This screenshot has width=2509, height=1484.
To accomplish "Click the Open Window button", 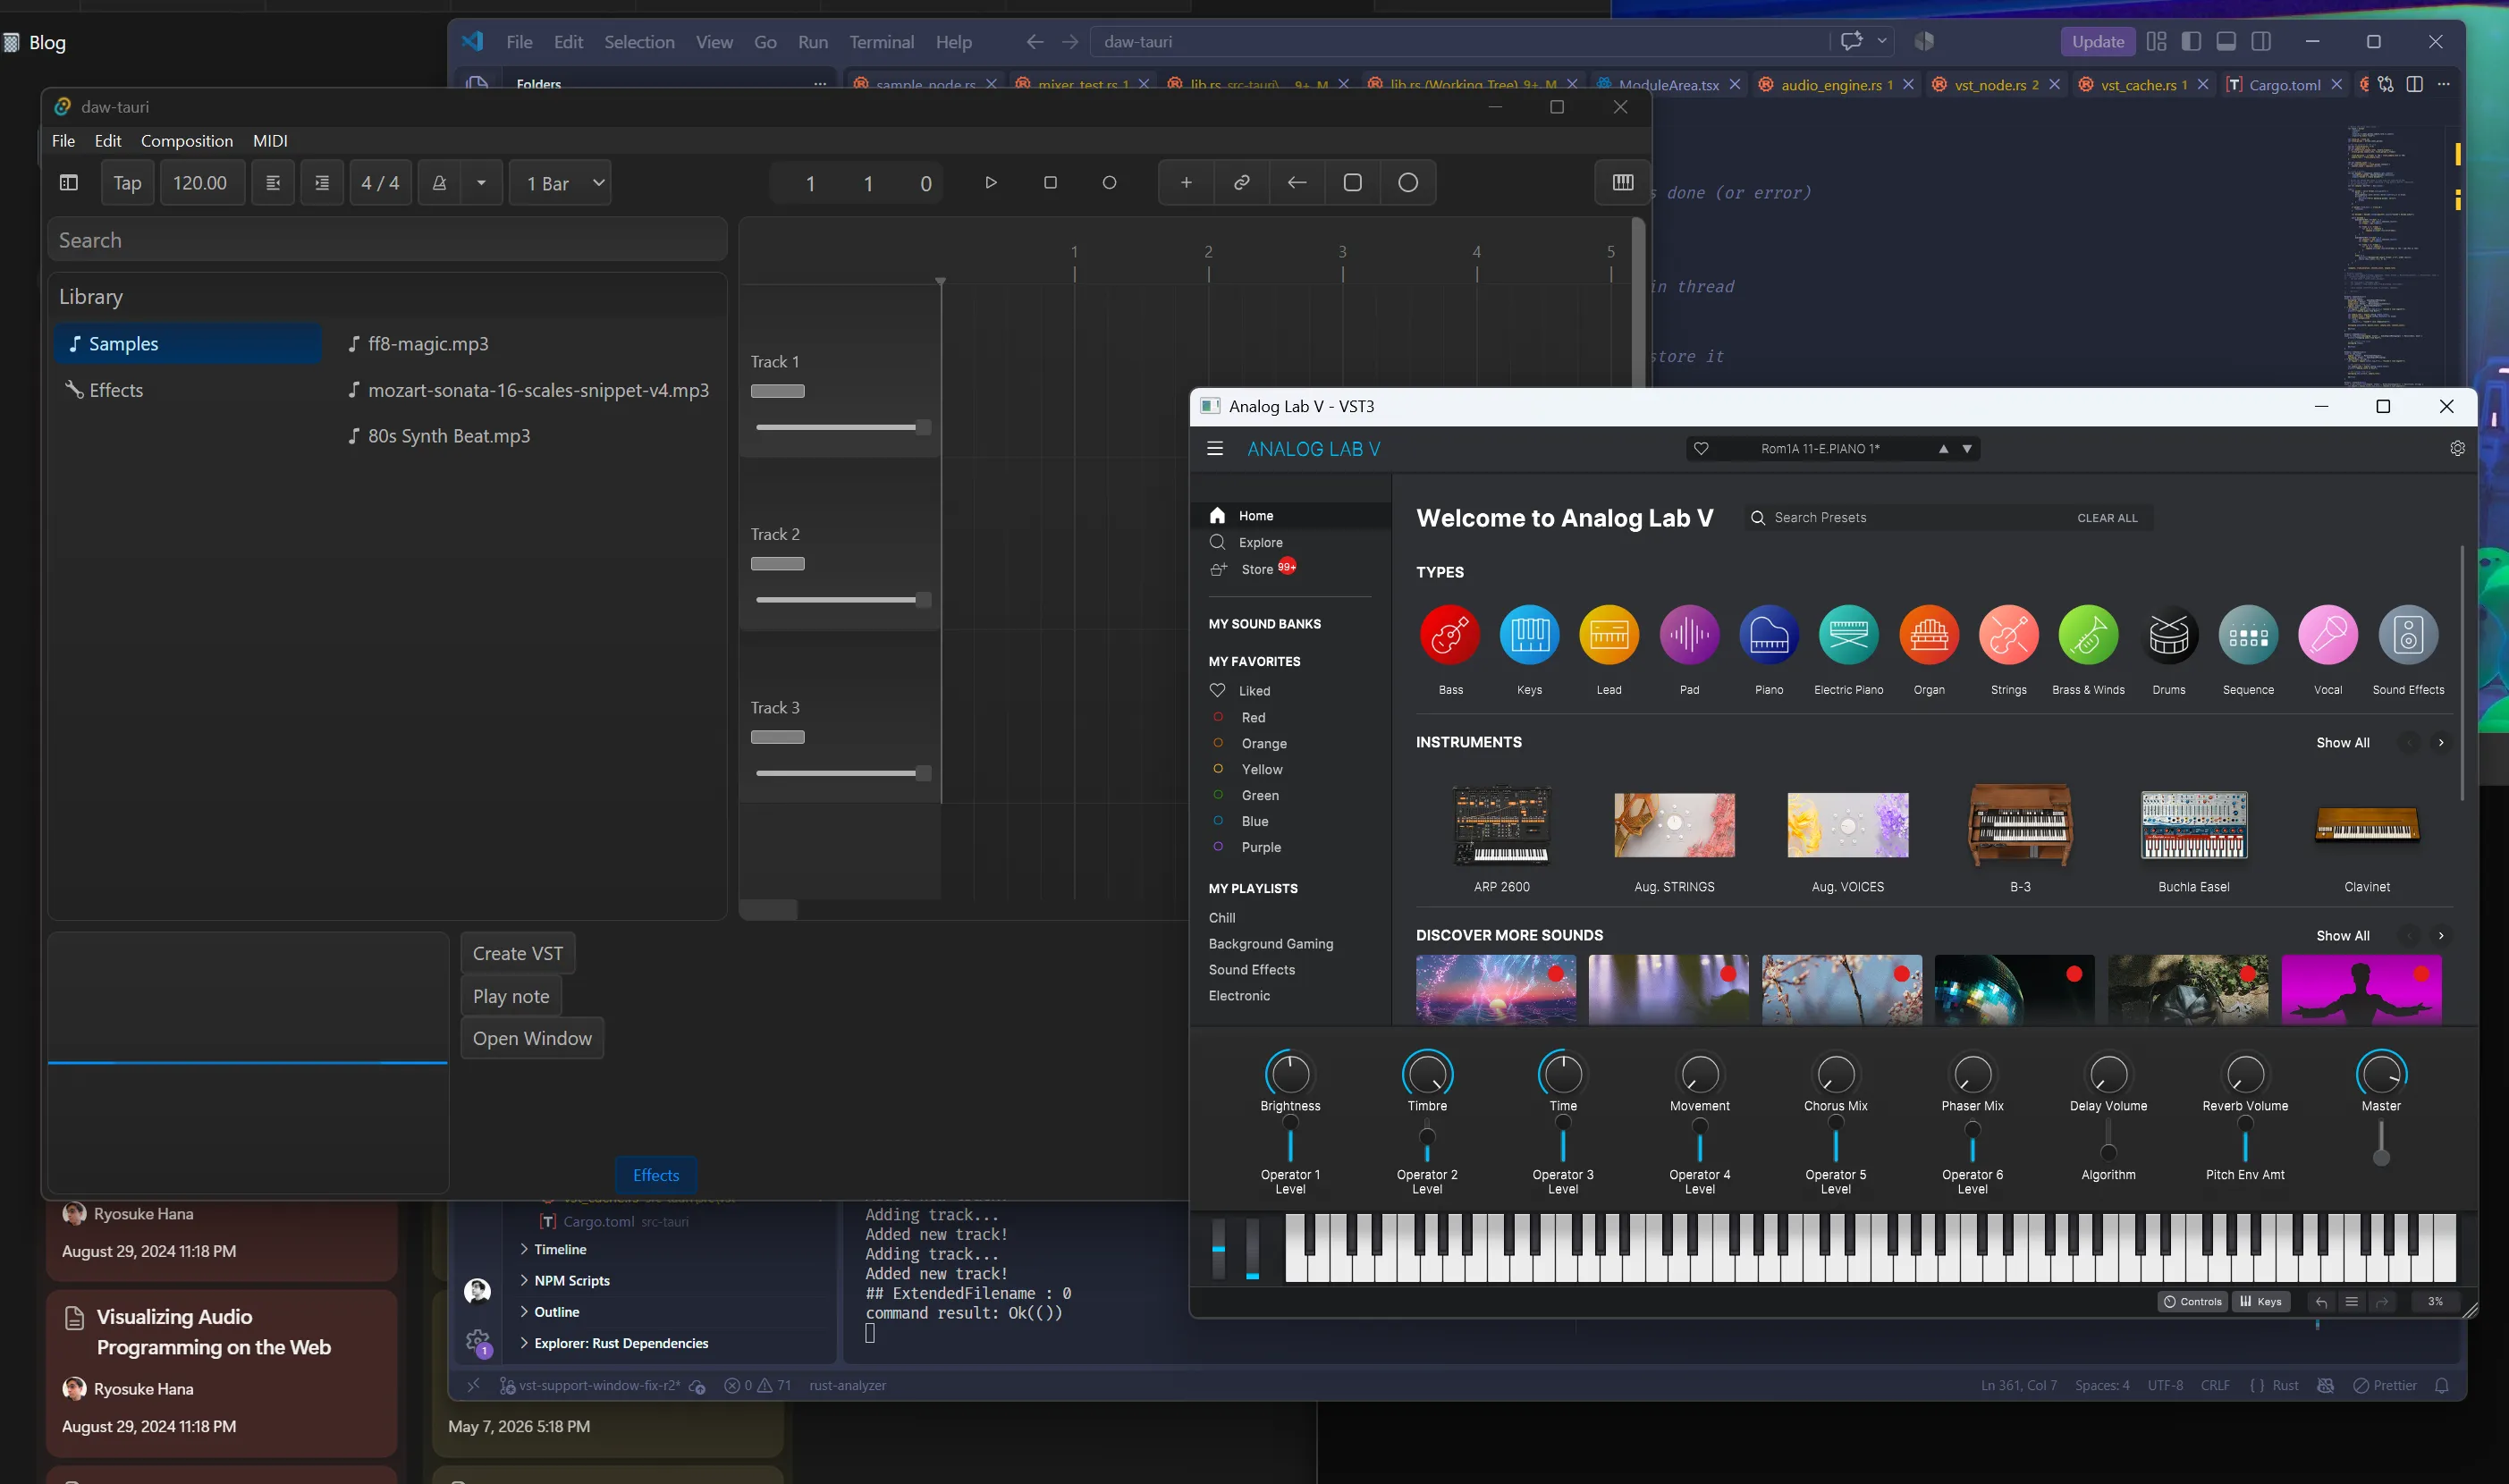I will pos(532,1038).
